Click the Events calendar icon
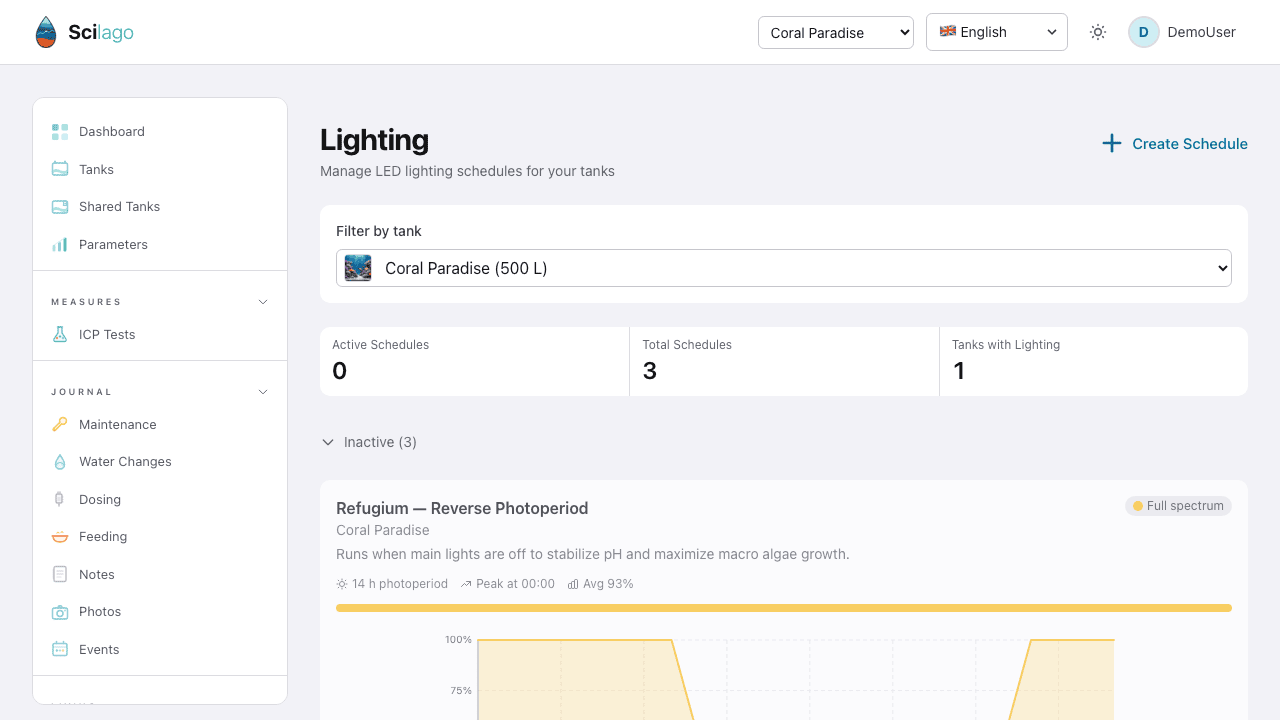 coord(60,649)
